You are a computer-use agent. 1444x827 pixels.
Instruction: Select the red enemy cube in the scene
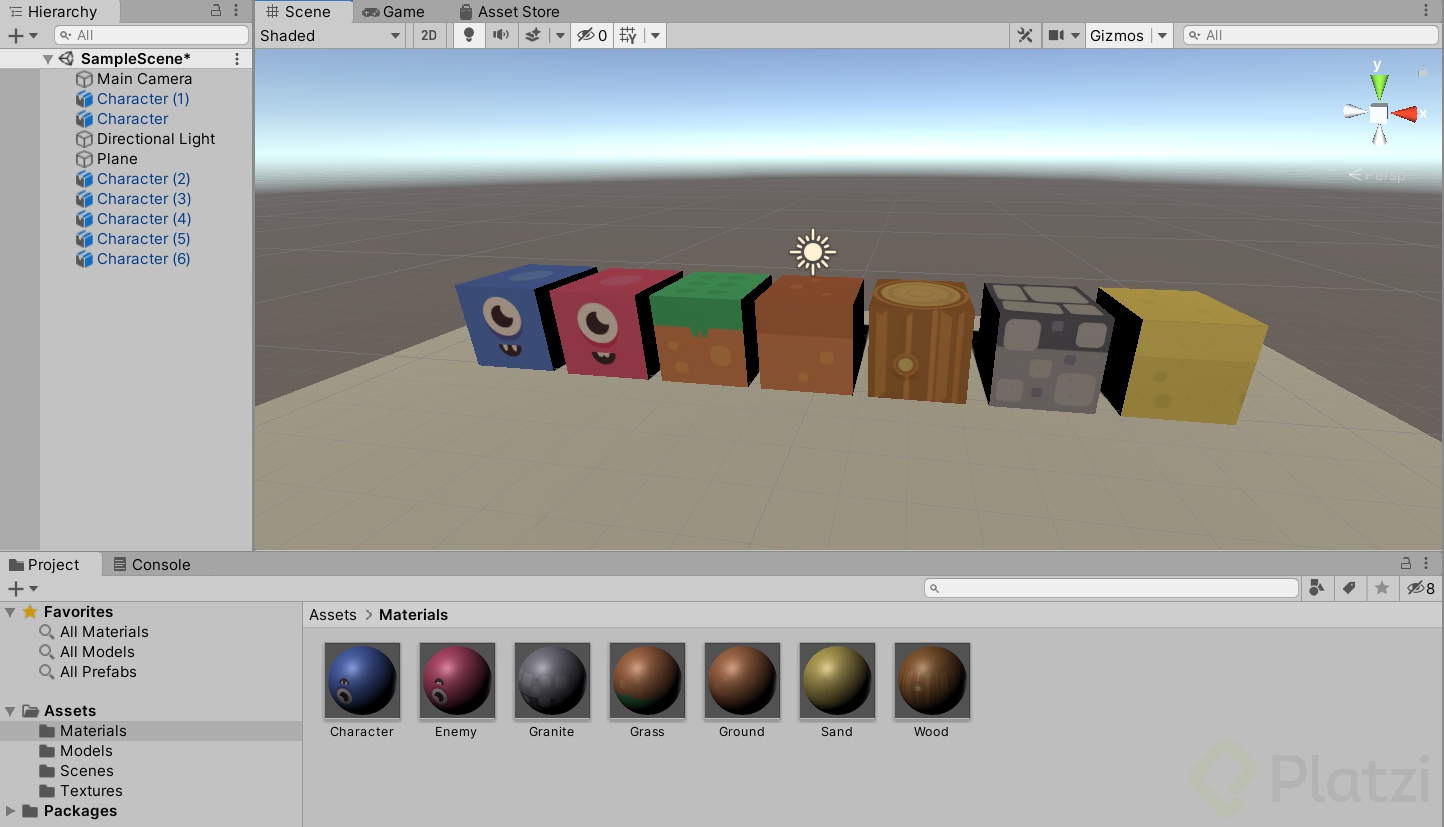[608, 323]
